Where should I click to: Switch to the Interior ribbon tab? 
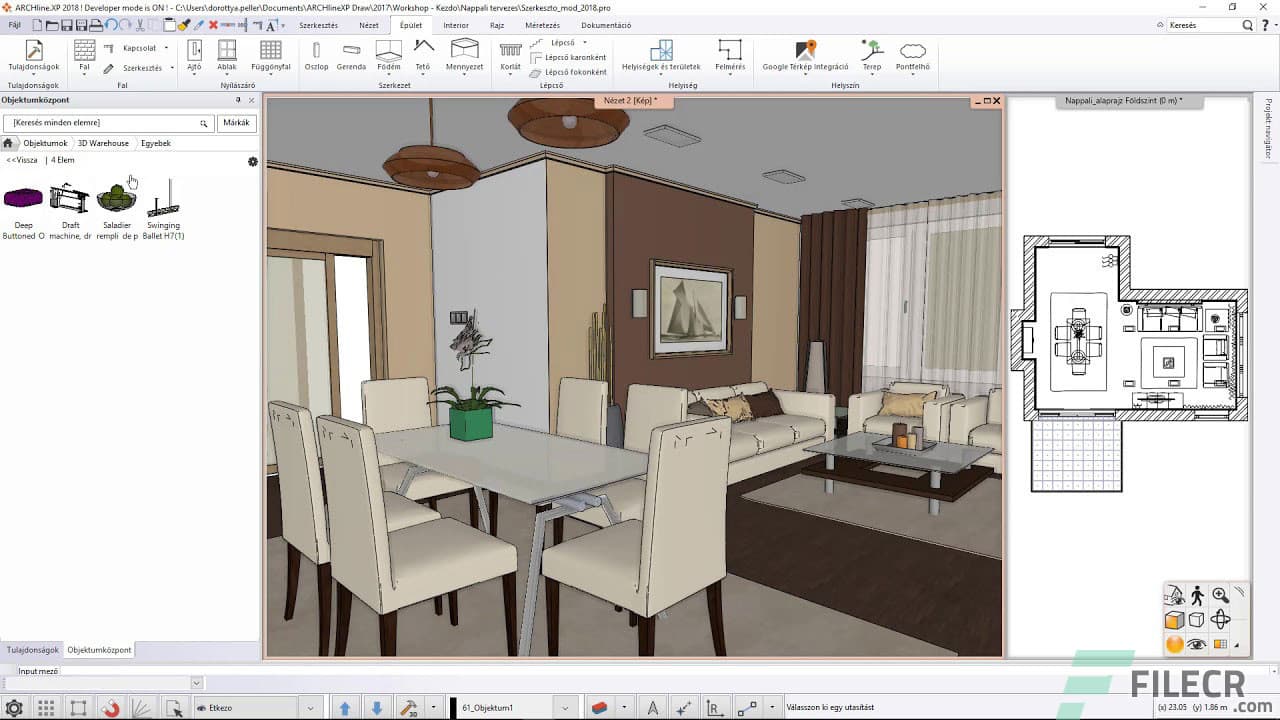(456, 25)
